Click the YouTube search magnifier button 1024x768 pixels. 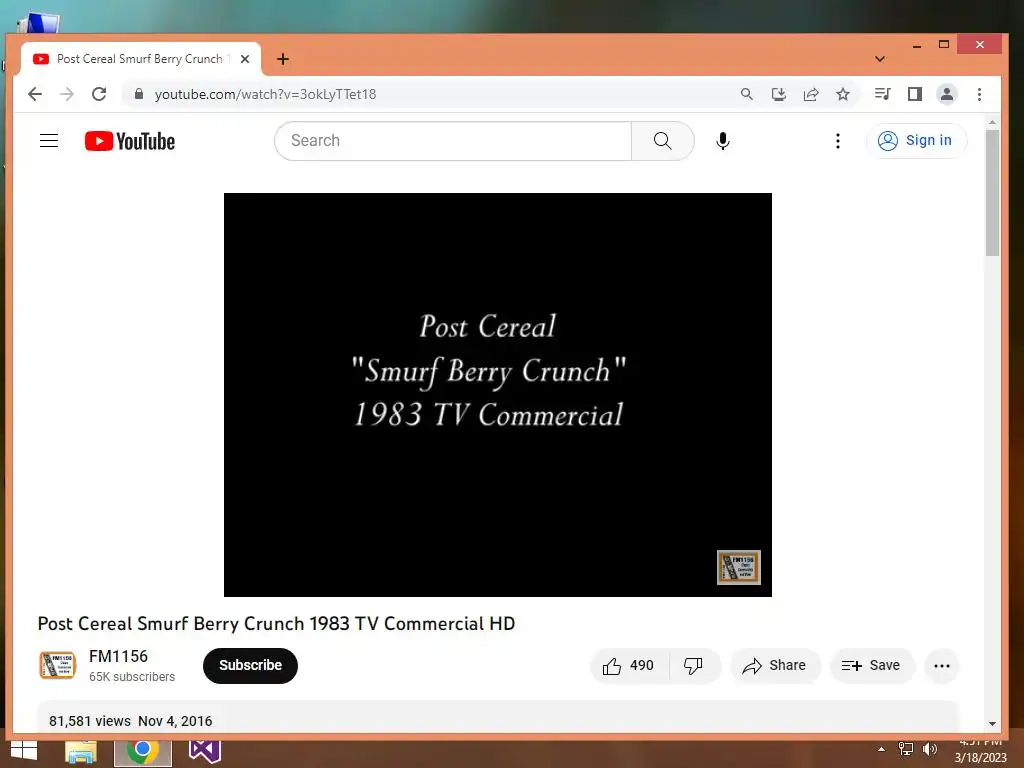click(662, 140)
